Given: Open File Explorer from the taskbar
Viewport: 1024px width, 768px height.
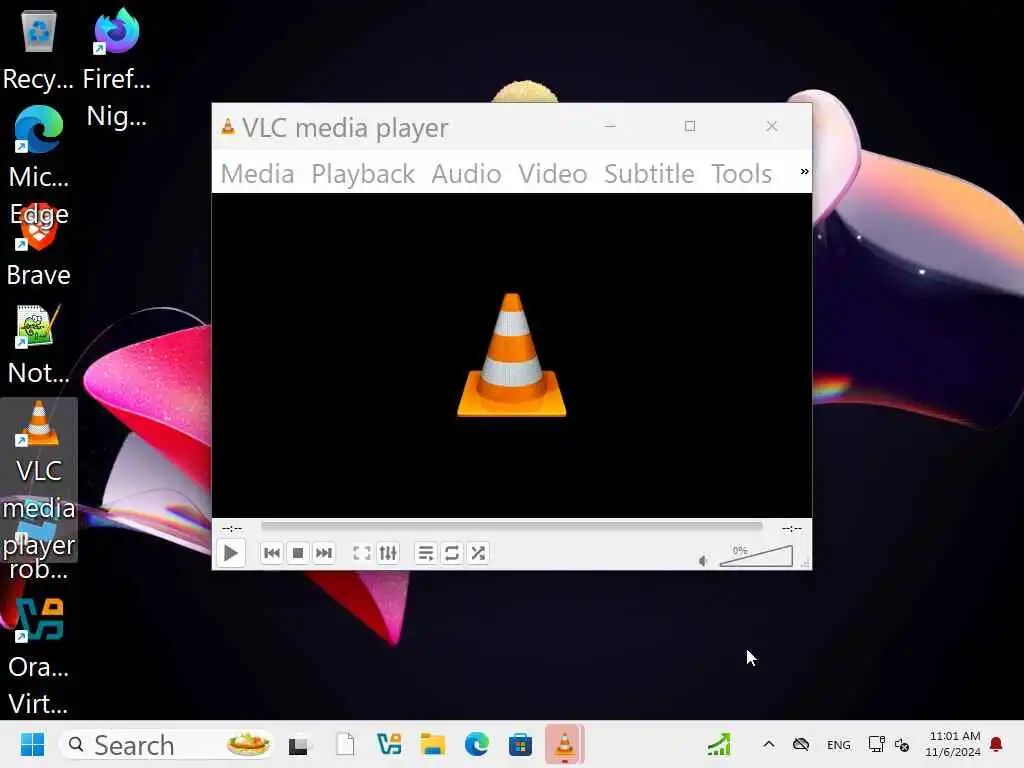Looking at the screenshot, I should (432, 744).
